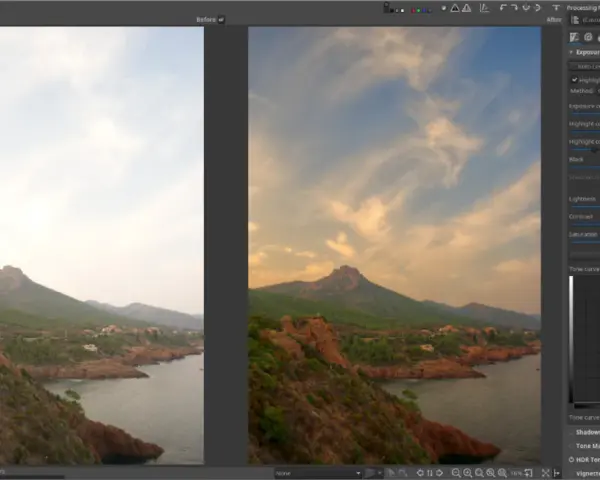Click the icon left of Processing label
This screenshot has height=480, width=600.
coord(556,8)
